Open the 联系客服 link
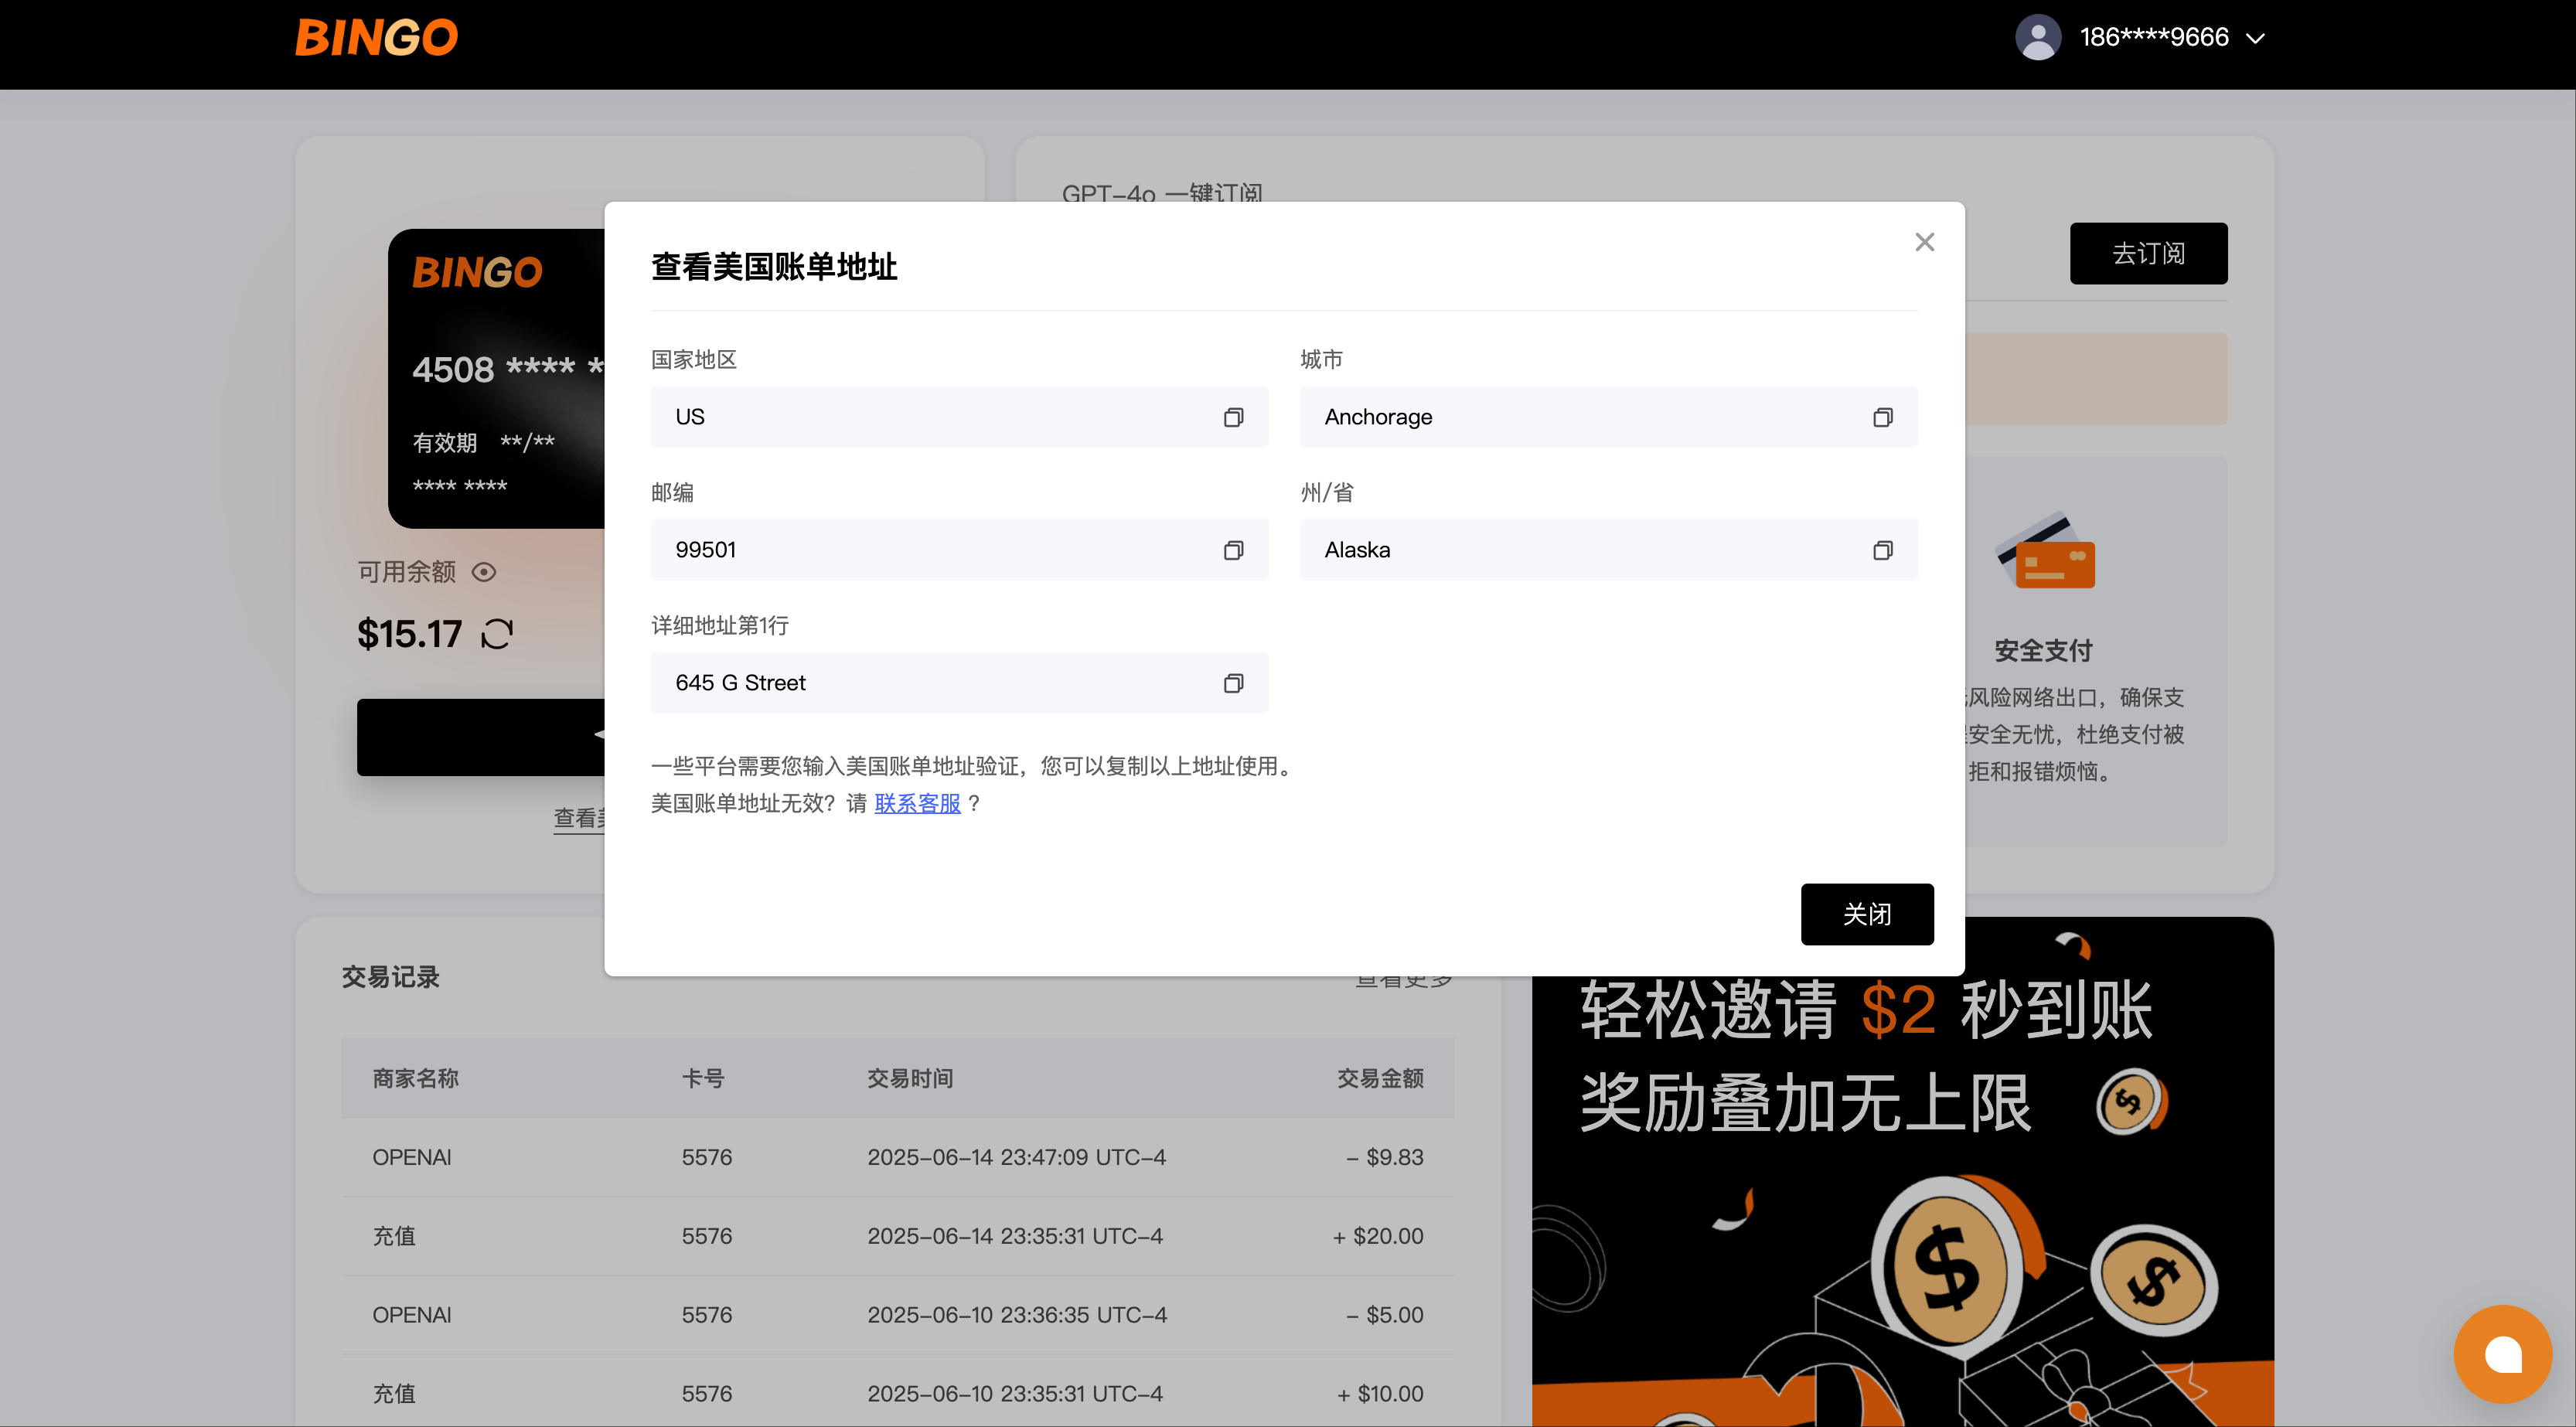 [917, 803]
